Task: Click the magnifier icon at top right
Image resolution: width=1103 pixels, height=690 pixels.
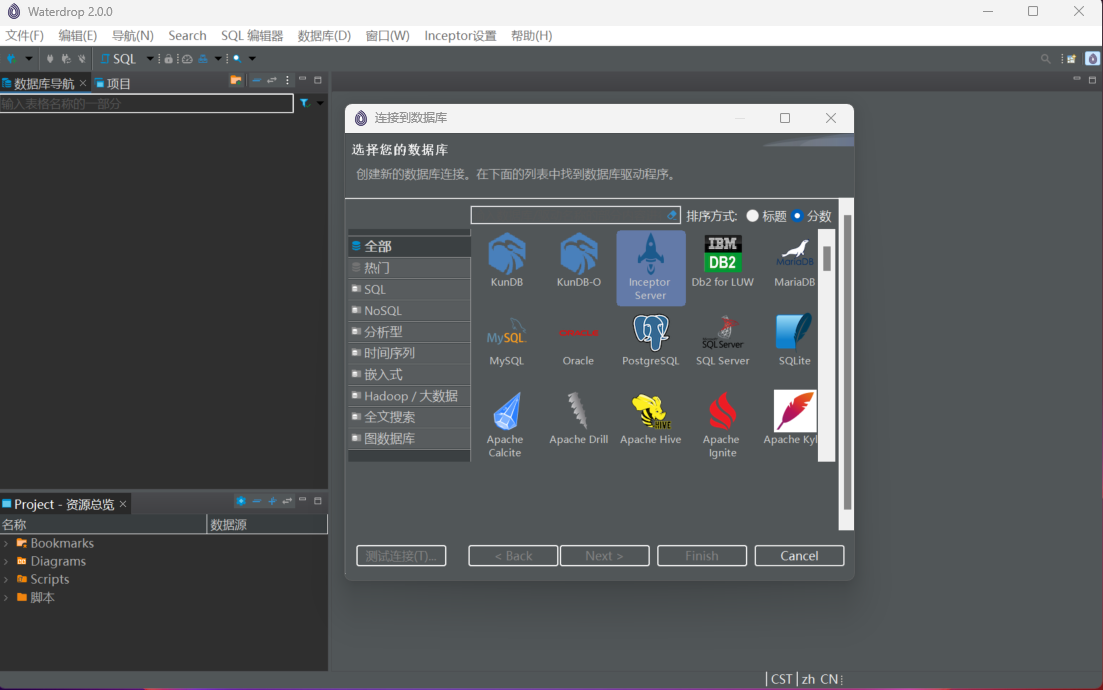Action: (1045, 59)
